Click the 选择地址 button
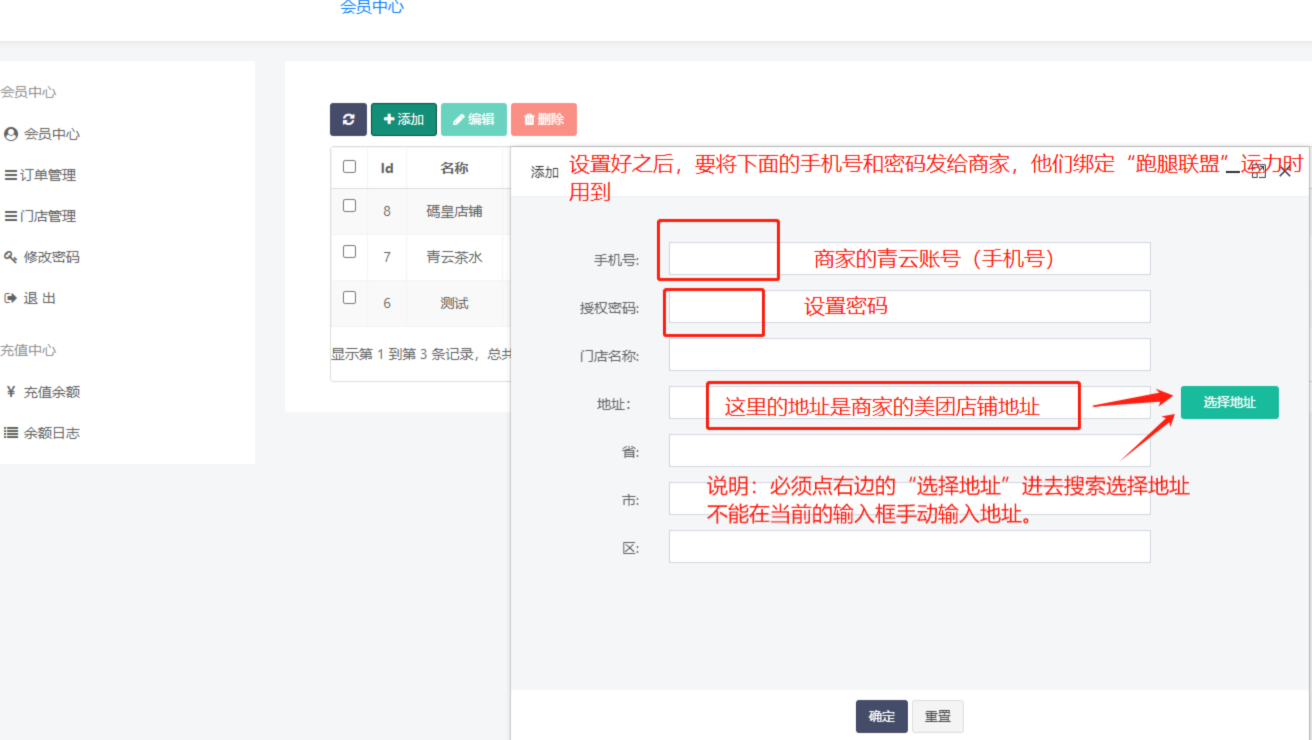Viewport: 1312px width, 740px height. pos(1229,402)
